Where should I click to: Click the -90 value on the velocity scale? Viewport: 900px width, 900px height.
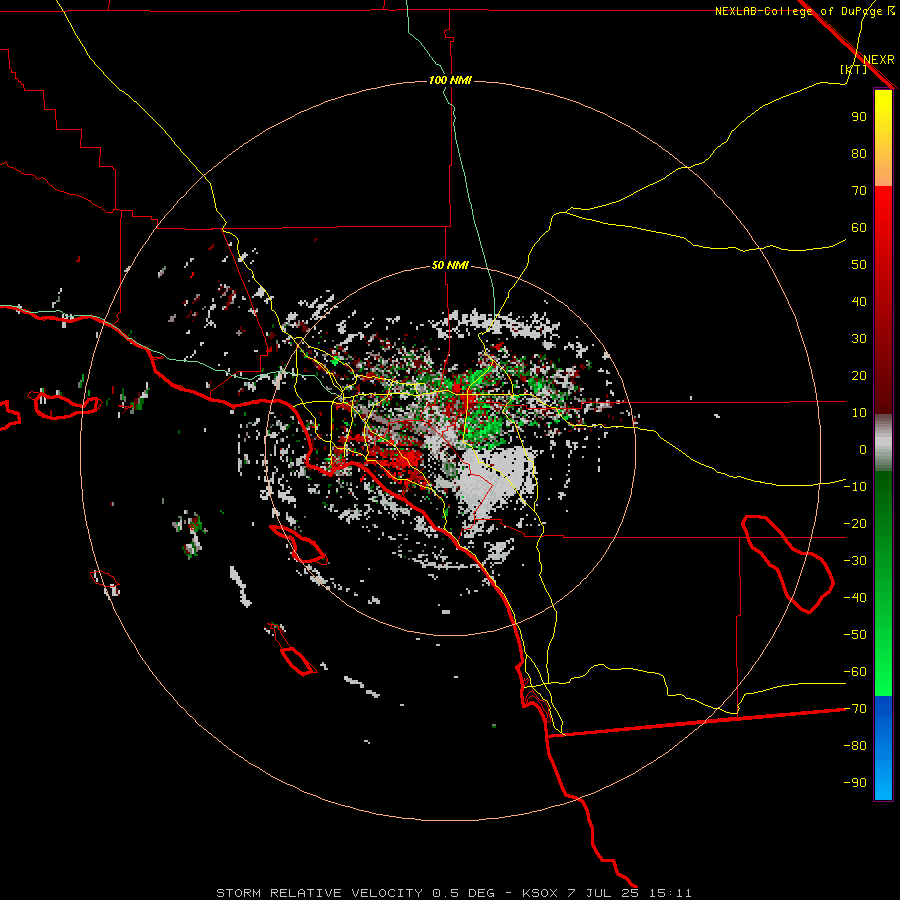pyautogui.click(x=855, y=783)
